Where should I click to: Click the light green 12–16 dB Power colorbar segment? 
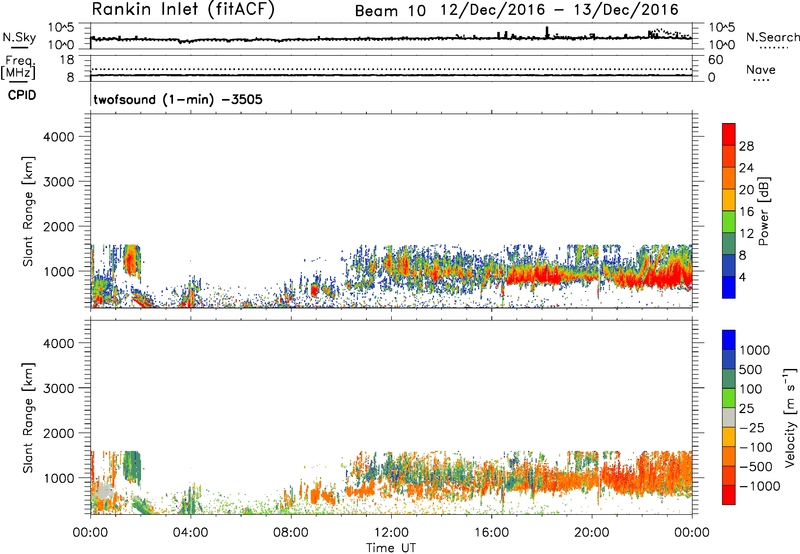pyautogui.click(x=729, y=222)
